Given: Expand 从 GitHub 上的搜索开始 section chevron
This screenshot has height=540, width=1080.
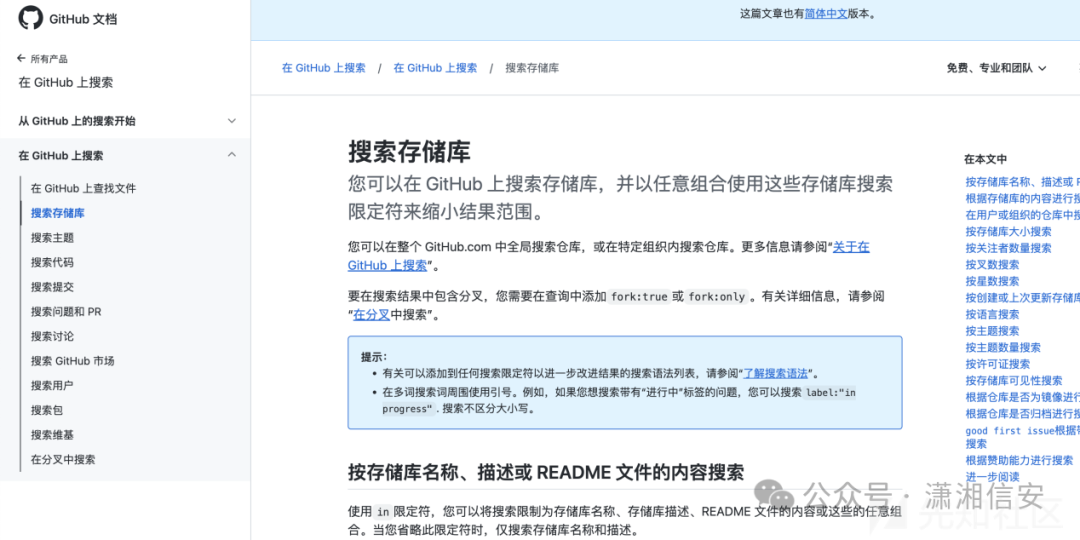Looking at the screenshot, I should [232, 121].
